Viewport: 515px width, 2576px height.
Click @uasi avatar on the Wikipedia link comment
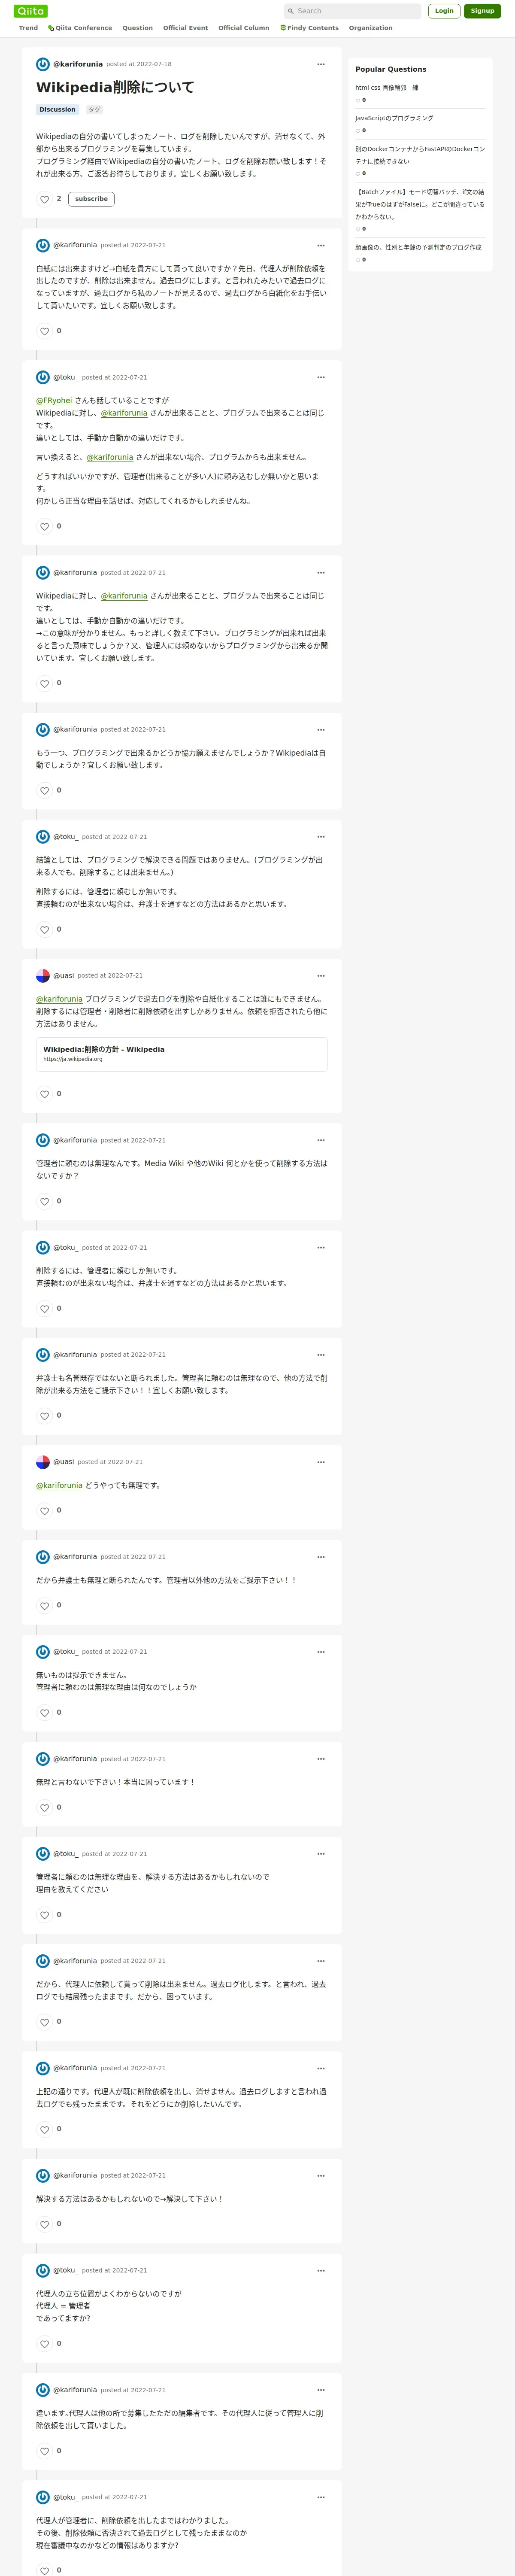pyautogui.click(x=43, y=976)
